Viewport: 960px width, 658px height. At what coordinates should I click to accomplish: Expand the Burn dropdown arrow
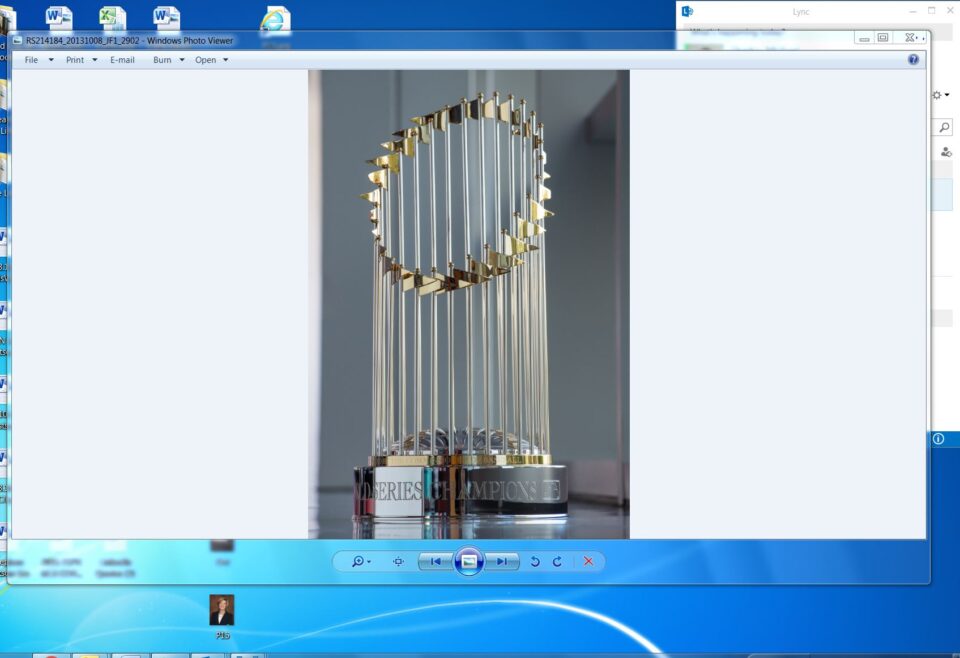coord(182,60)
